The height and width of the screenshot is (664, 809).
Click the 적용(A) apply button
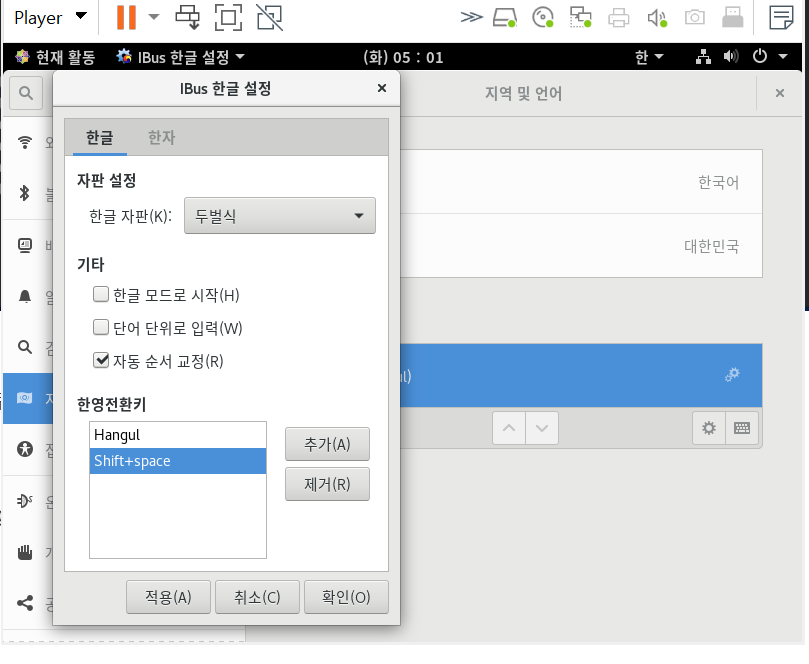[168, 597]
